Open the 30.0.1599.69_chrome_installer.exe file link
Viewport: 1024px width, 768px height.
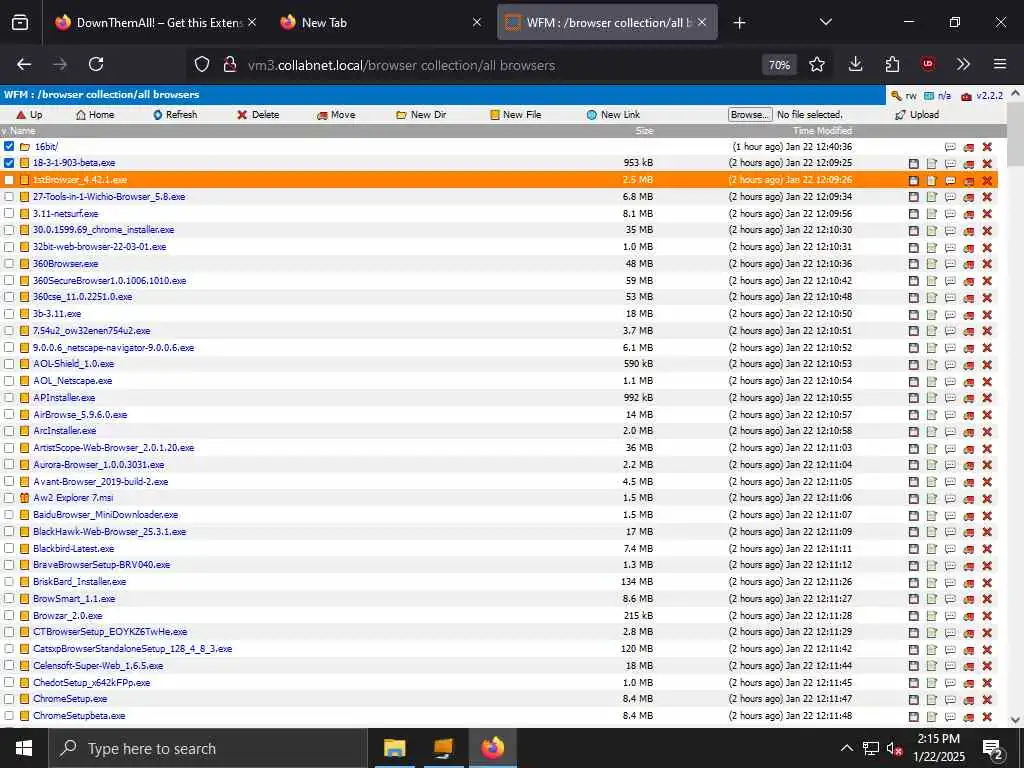click(103, 230)
